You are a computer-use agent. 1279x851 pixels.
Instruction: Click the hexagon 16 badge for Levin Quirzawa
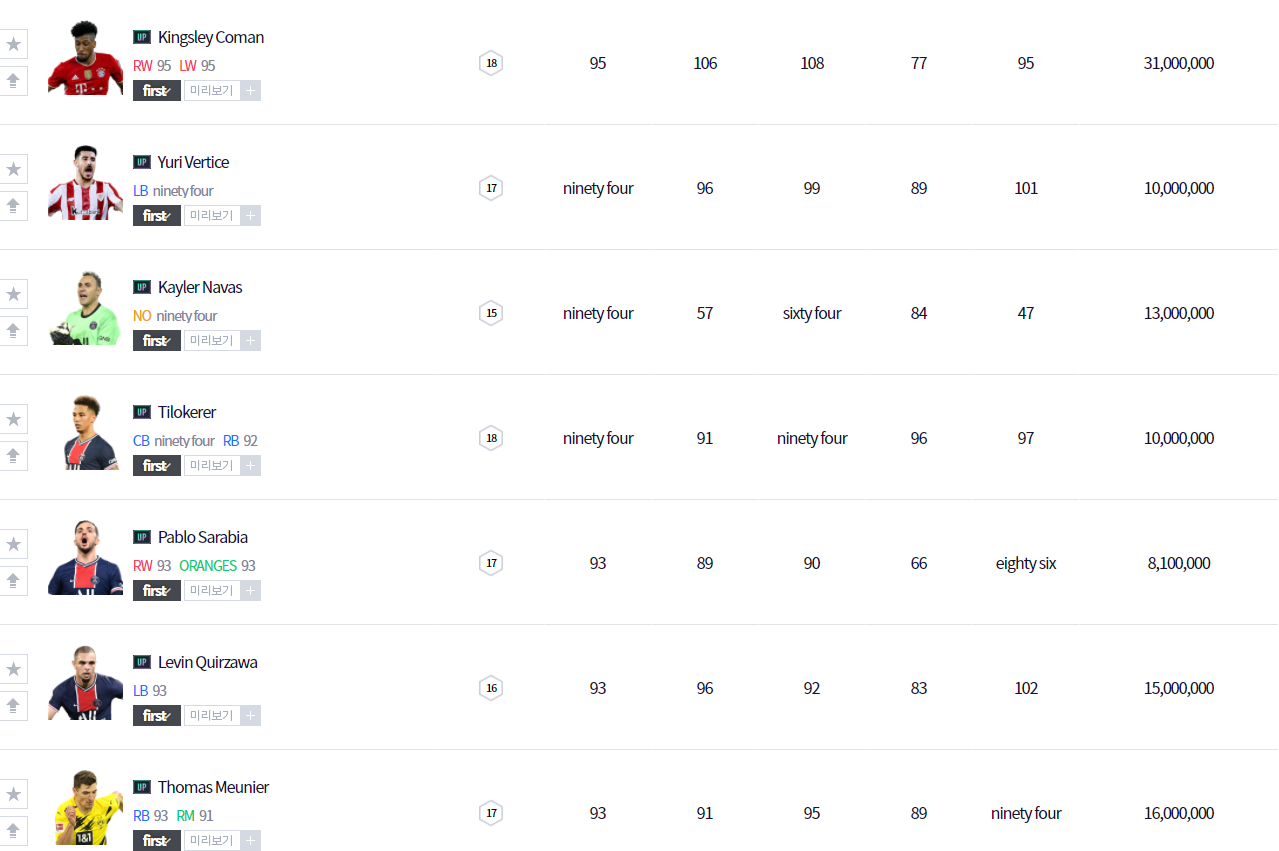[x=491, y=688]
